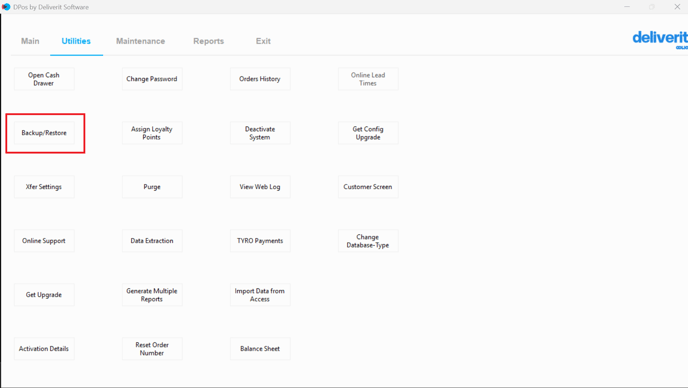This screenshot has width=688, height=388.
Task: Click the Online Lead Times button
Action: (368, 79)
